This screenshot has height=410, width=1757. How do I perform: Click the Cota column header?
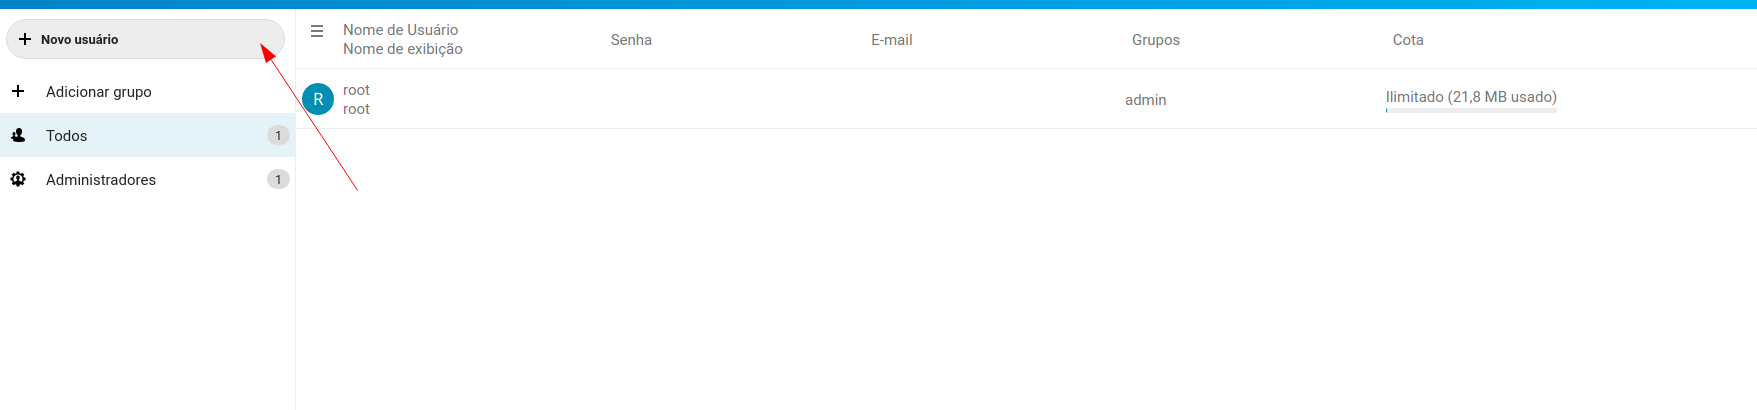tap(1408, 40)
